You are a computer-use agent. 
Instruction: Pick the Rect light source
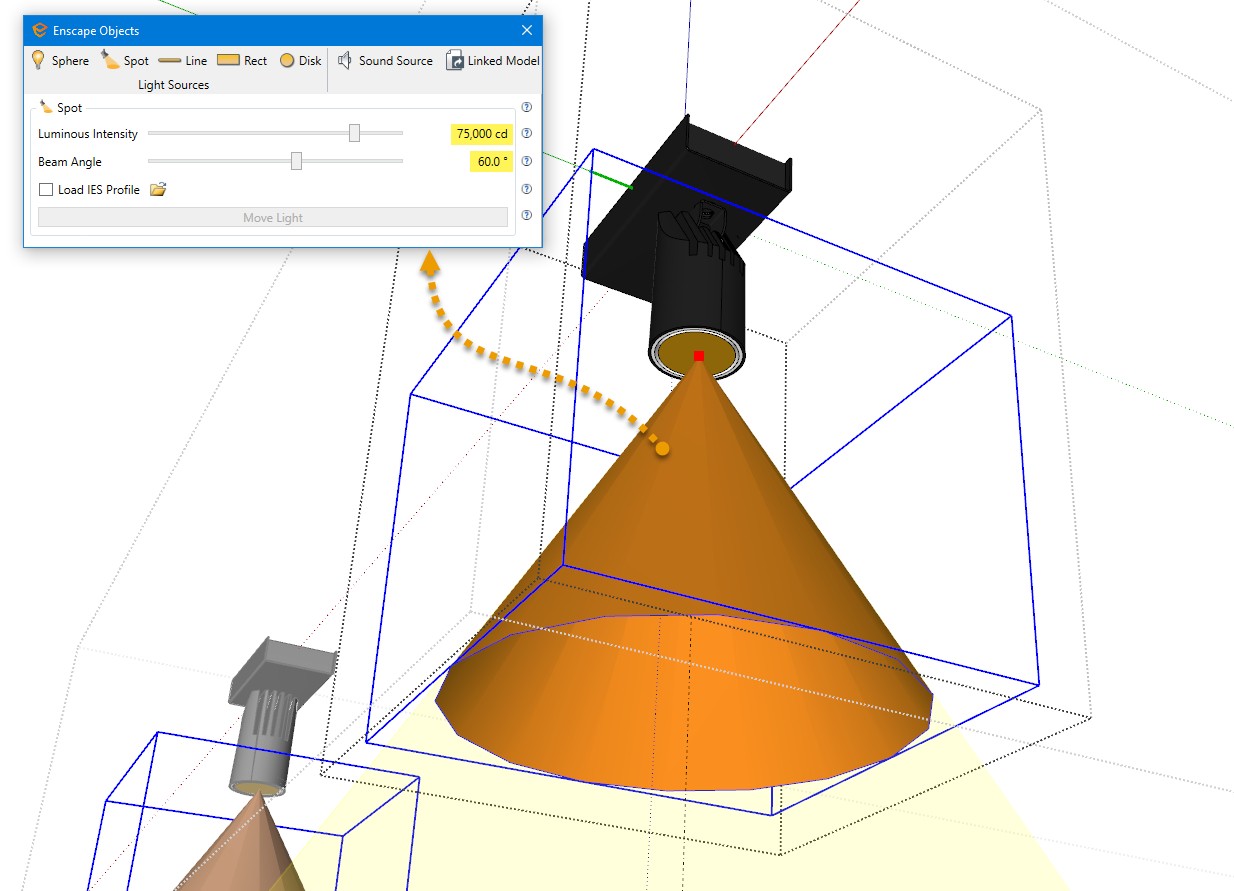242,61
